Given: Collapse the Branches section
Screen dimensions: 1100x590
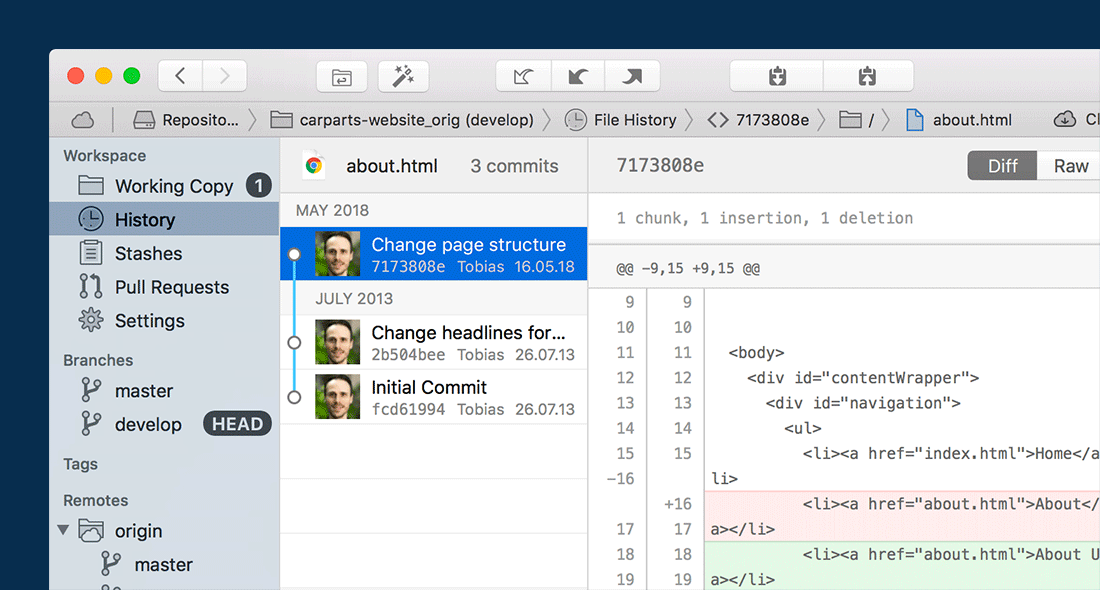Looking at the screenshot, I should 97,360.
